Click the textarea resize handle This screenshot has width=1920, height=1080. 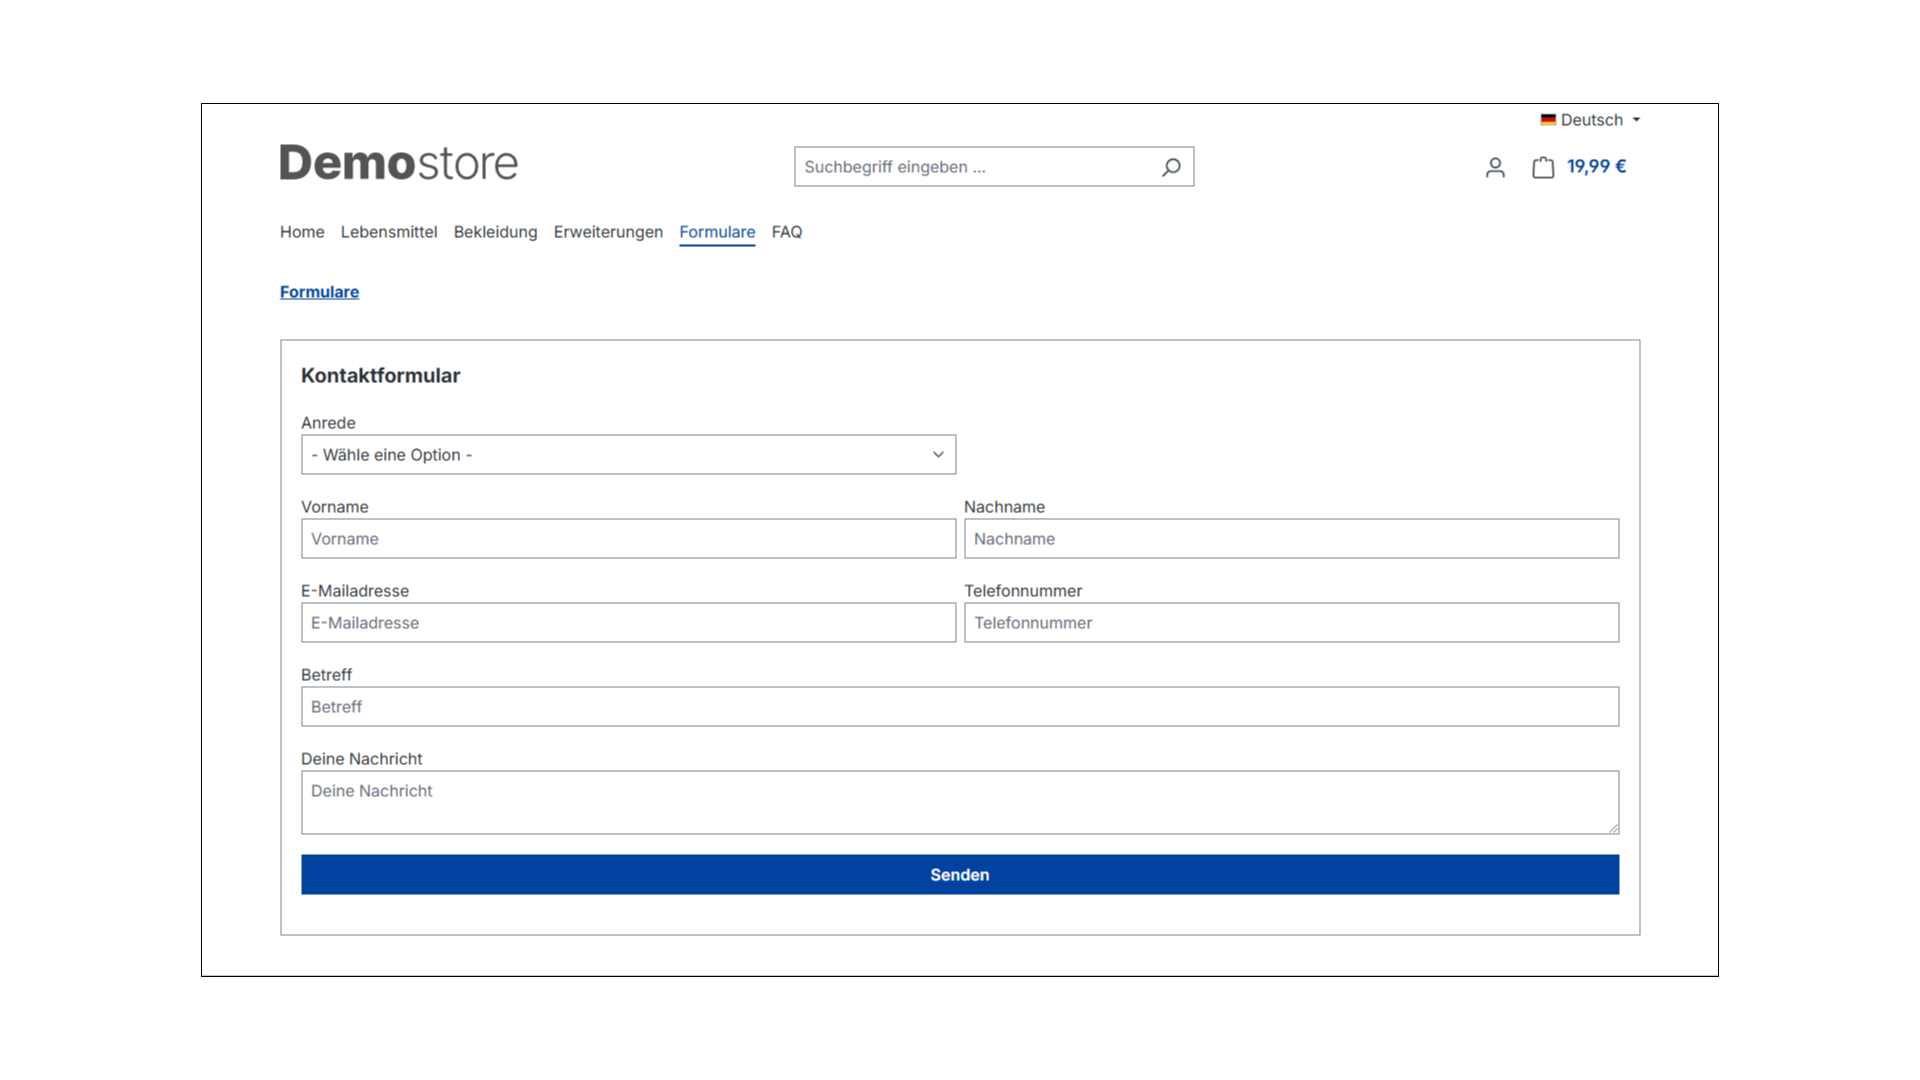coord(1613,828)
